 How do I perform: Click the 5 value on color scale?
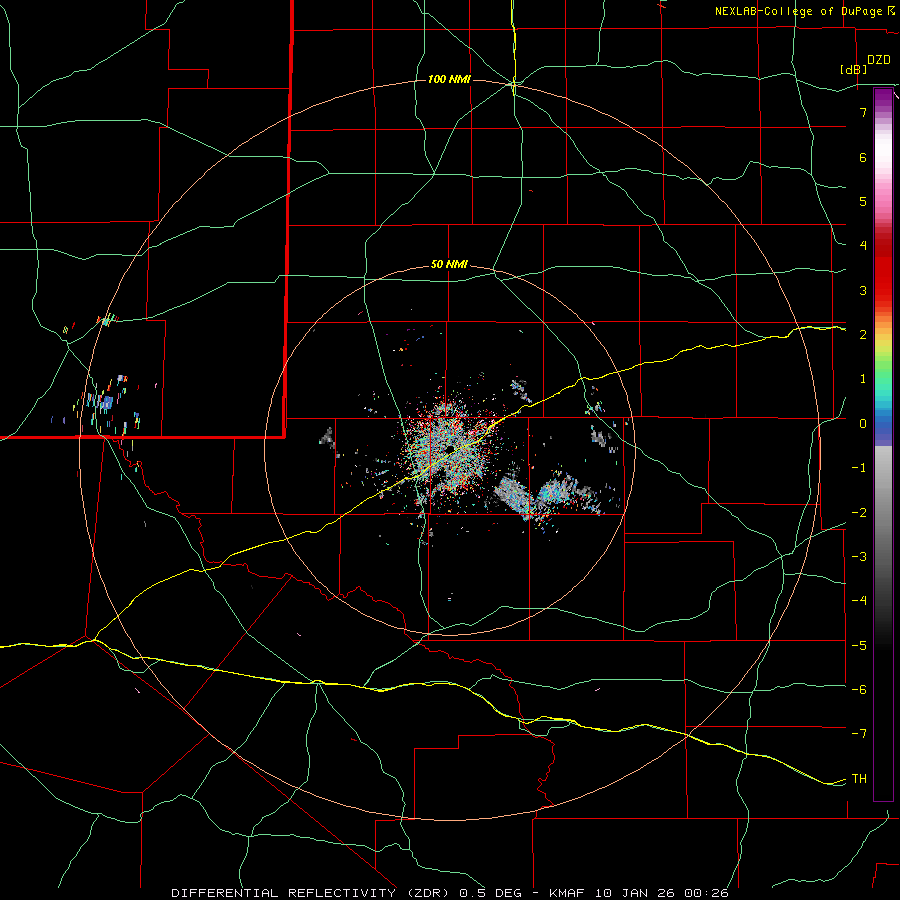click(863, 201)
